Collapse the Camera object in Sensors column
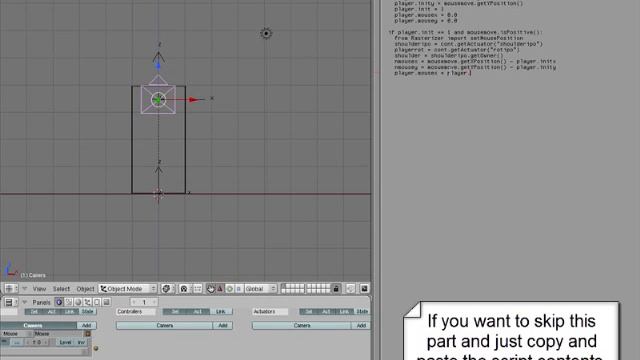The height and width of the screenshot is (360, 640). coord(38,325)
